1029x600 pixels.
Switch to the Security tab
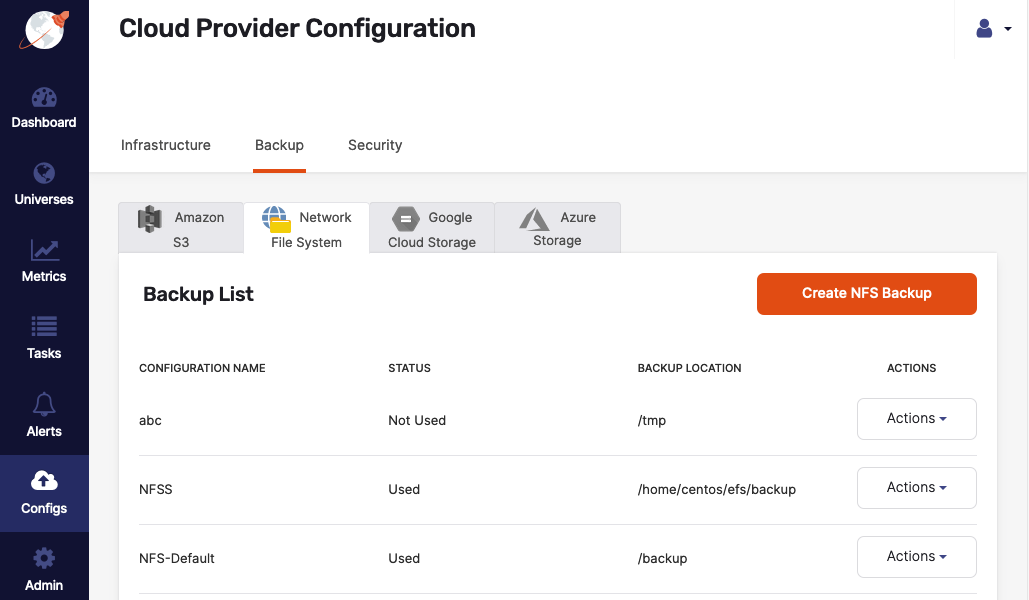pos(375,145)
